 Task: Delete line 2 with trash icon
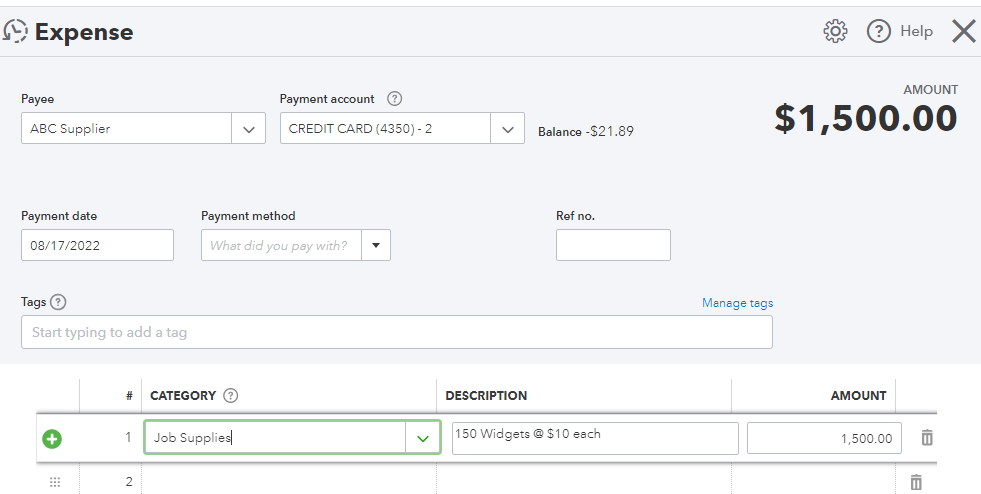916,482
